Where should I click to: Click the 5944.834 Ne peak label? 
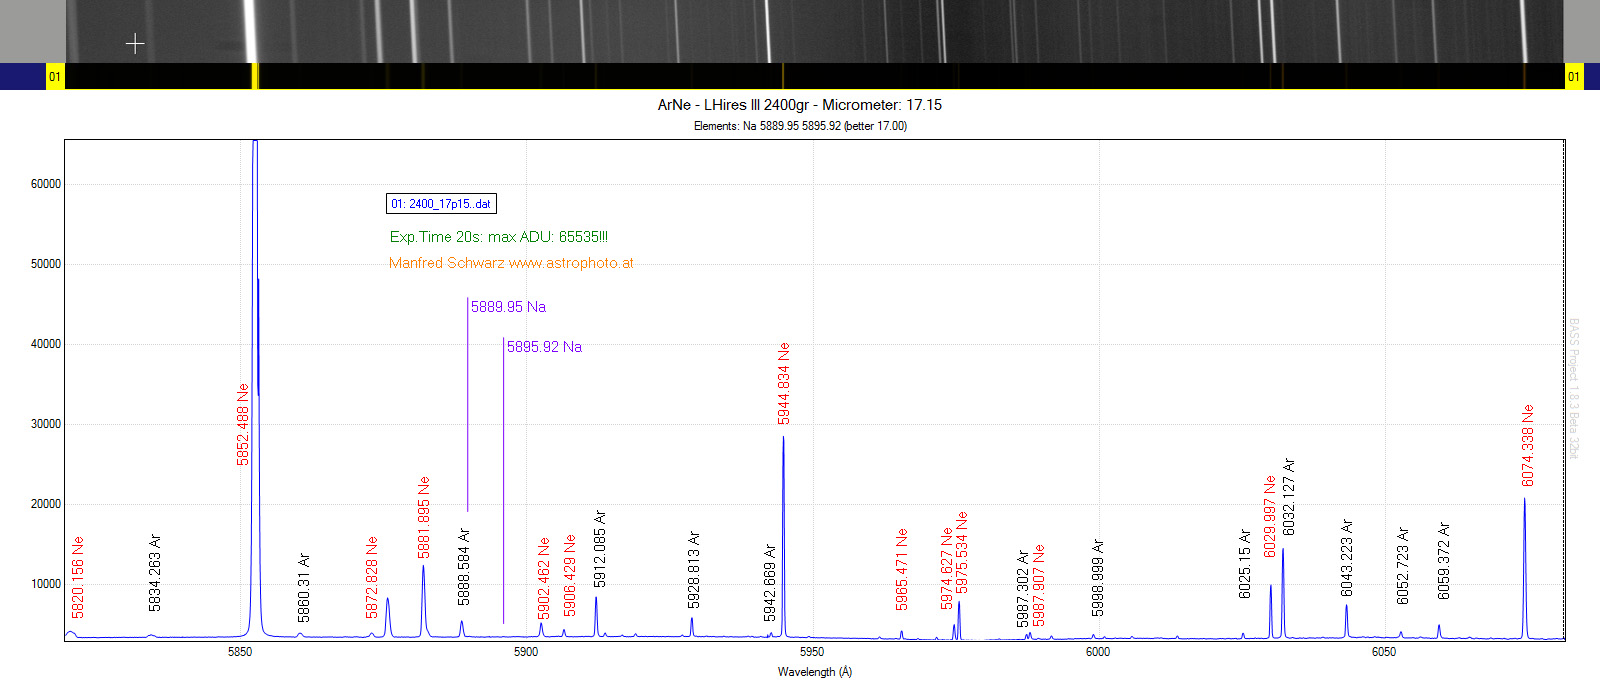(784, 384)
